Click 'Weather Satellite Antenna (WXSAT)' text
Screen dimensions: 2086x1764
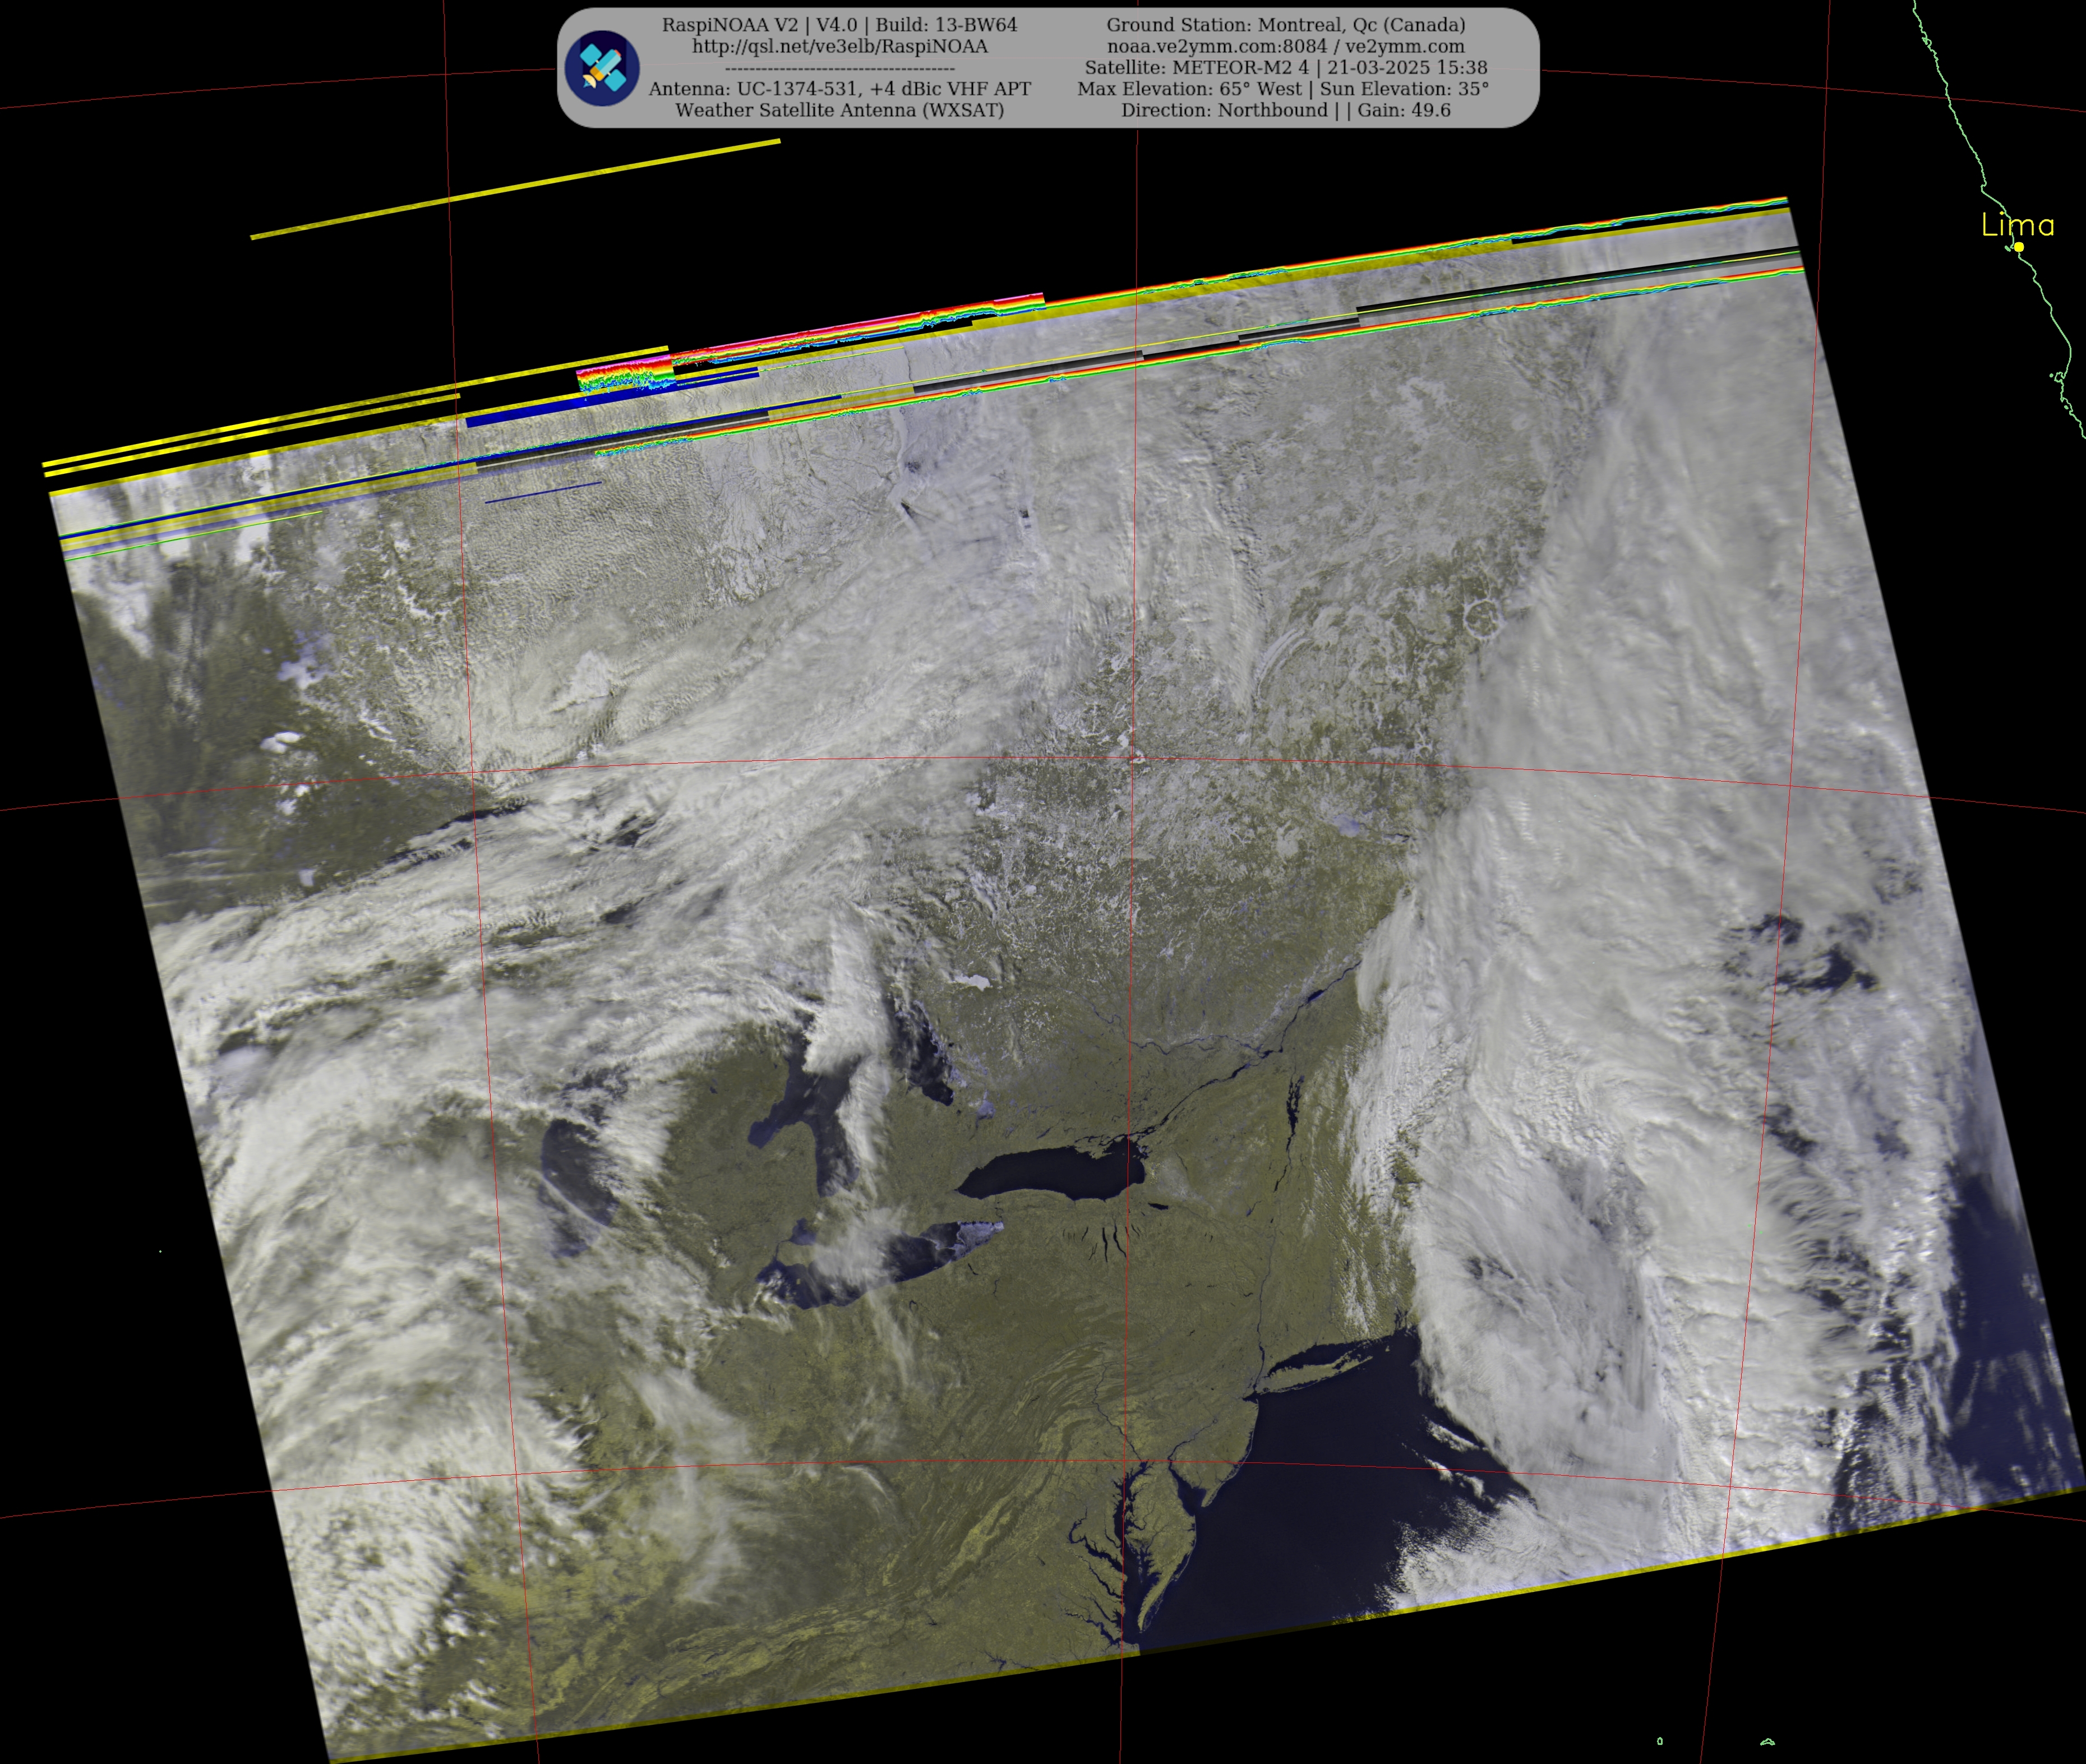point(839,110)
